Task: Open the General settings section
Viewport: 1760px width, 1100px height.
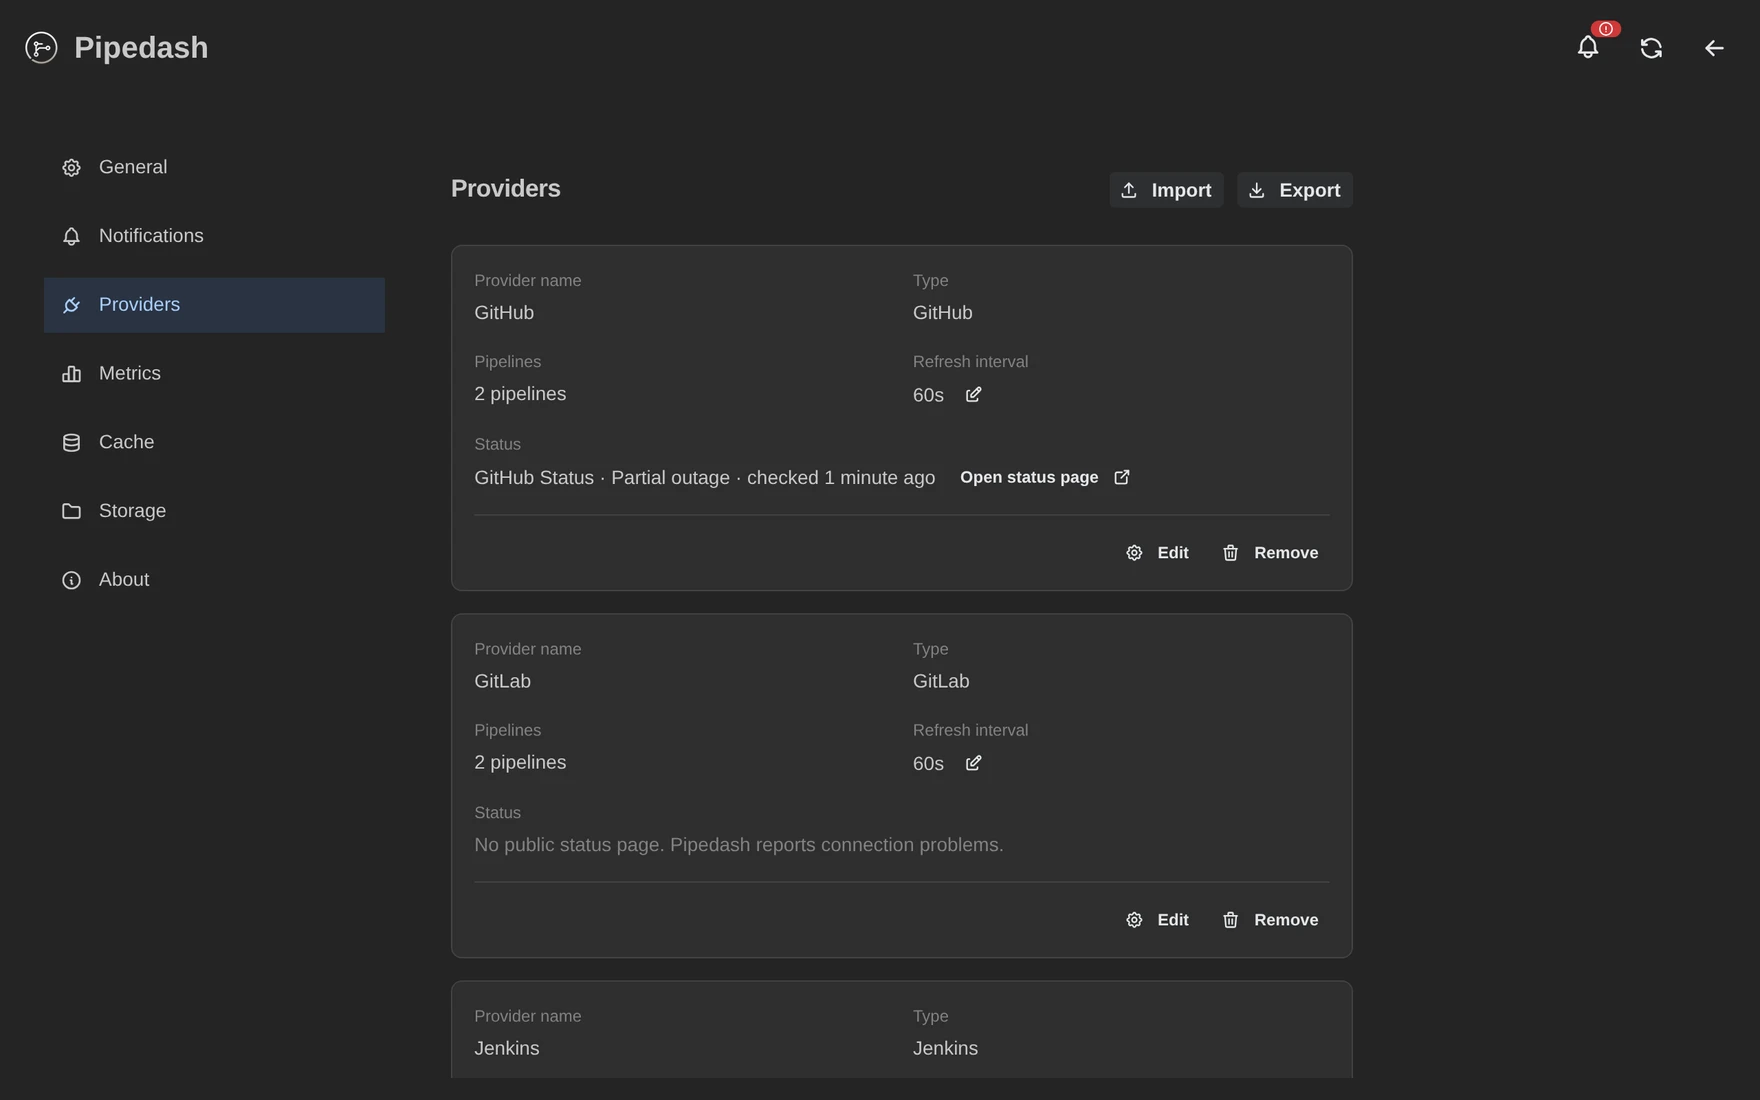Action: coord(214,167)
